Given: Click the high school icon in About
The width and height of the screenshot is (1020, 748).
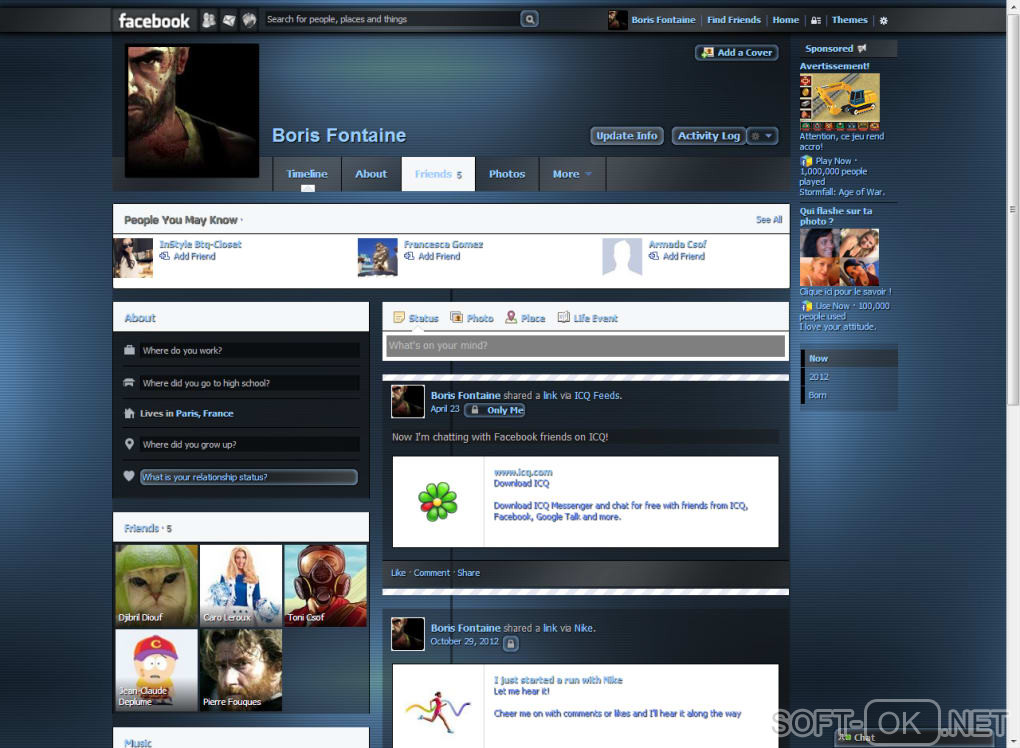Looking at the screenshot, I should (129, 382).
